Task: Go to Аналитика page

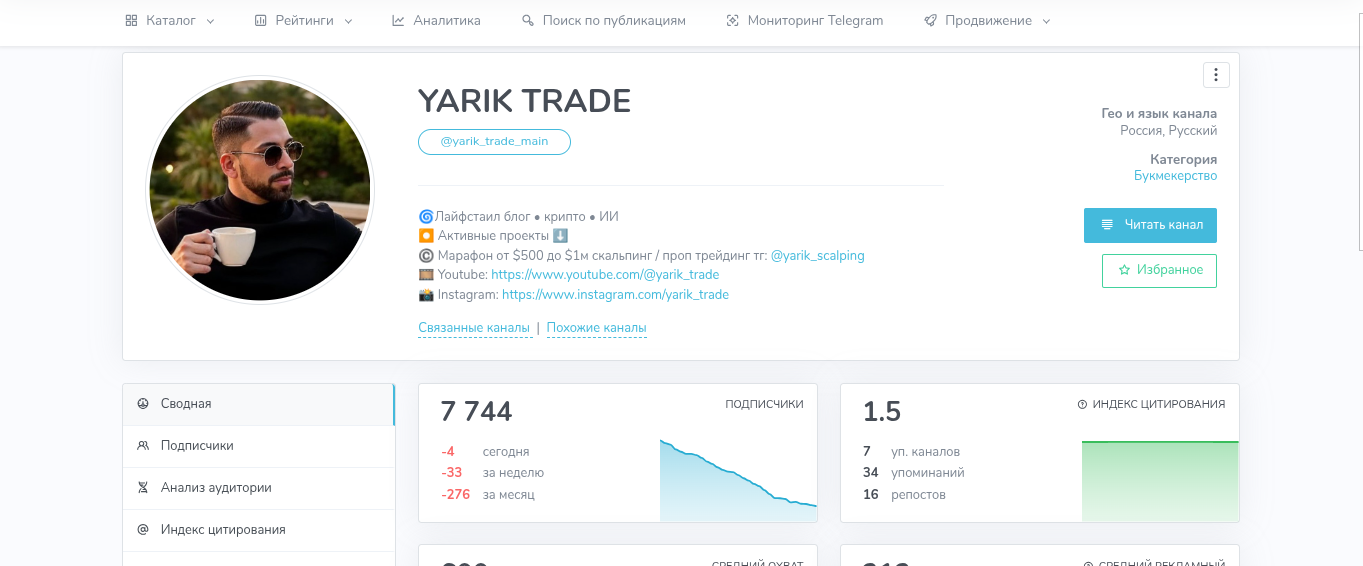Action: [436, 20]
